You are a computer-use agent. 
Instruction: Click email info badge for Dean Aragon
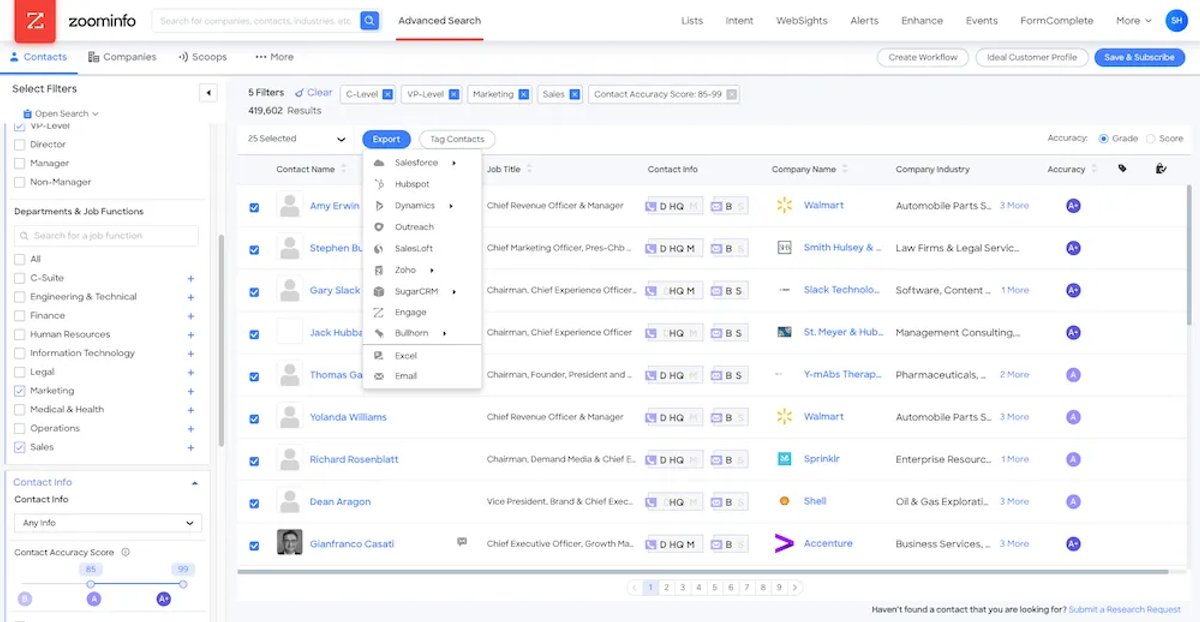click(728, 501)
